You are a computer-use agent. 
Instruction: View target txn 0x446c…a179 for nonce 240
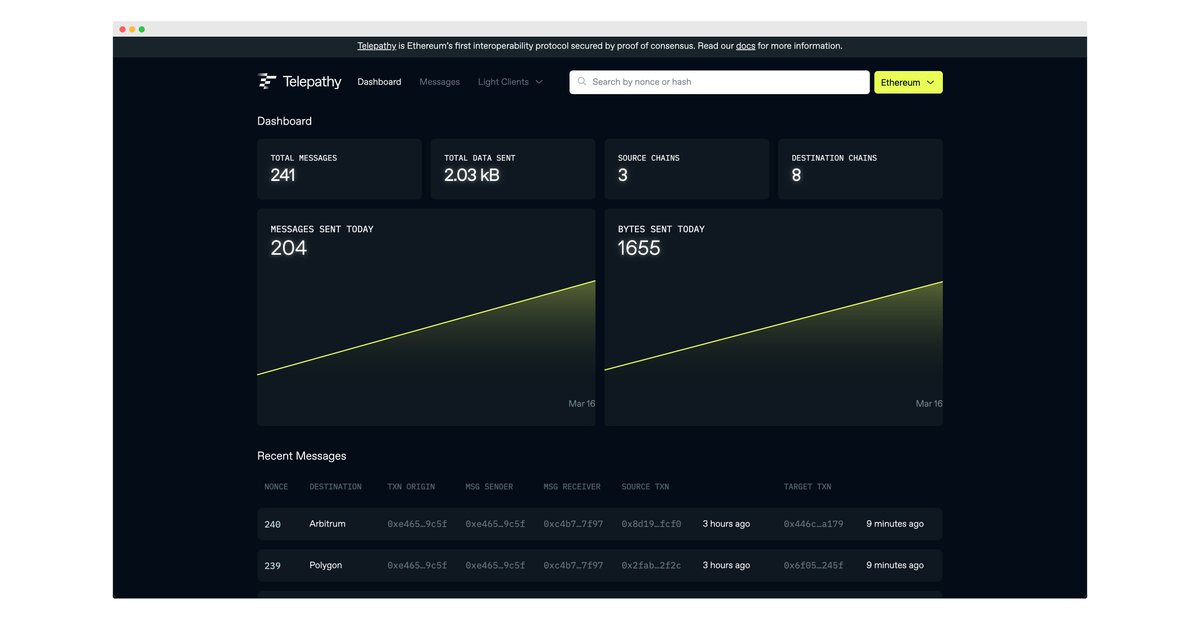coord(812,523)
